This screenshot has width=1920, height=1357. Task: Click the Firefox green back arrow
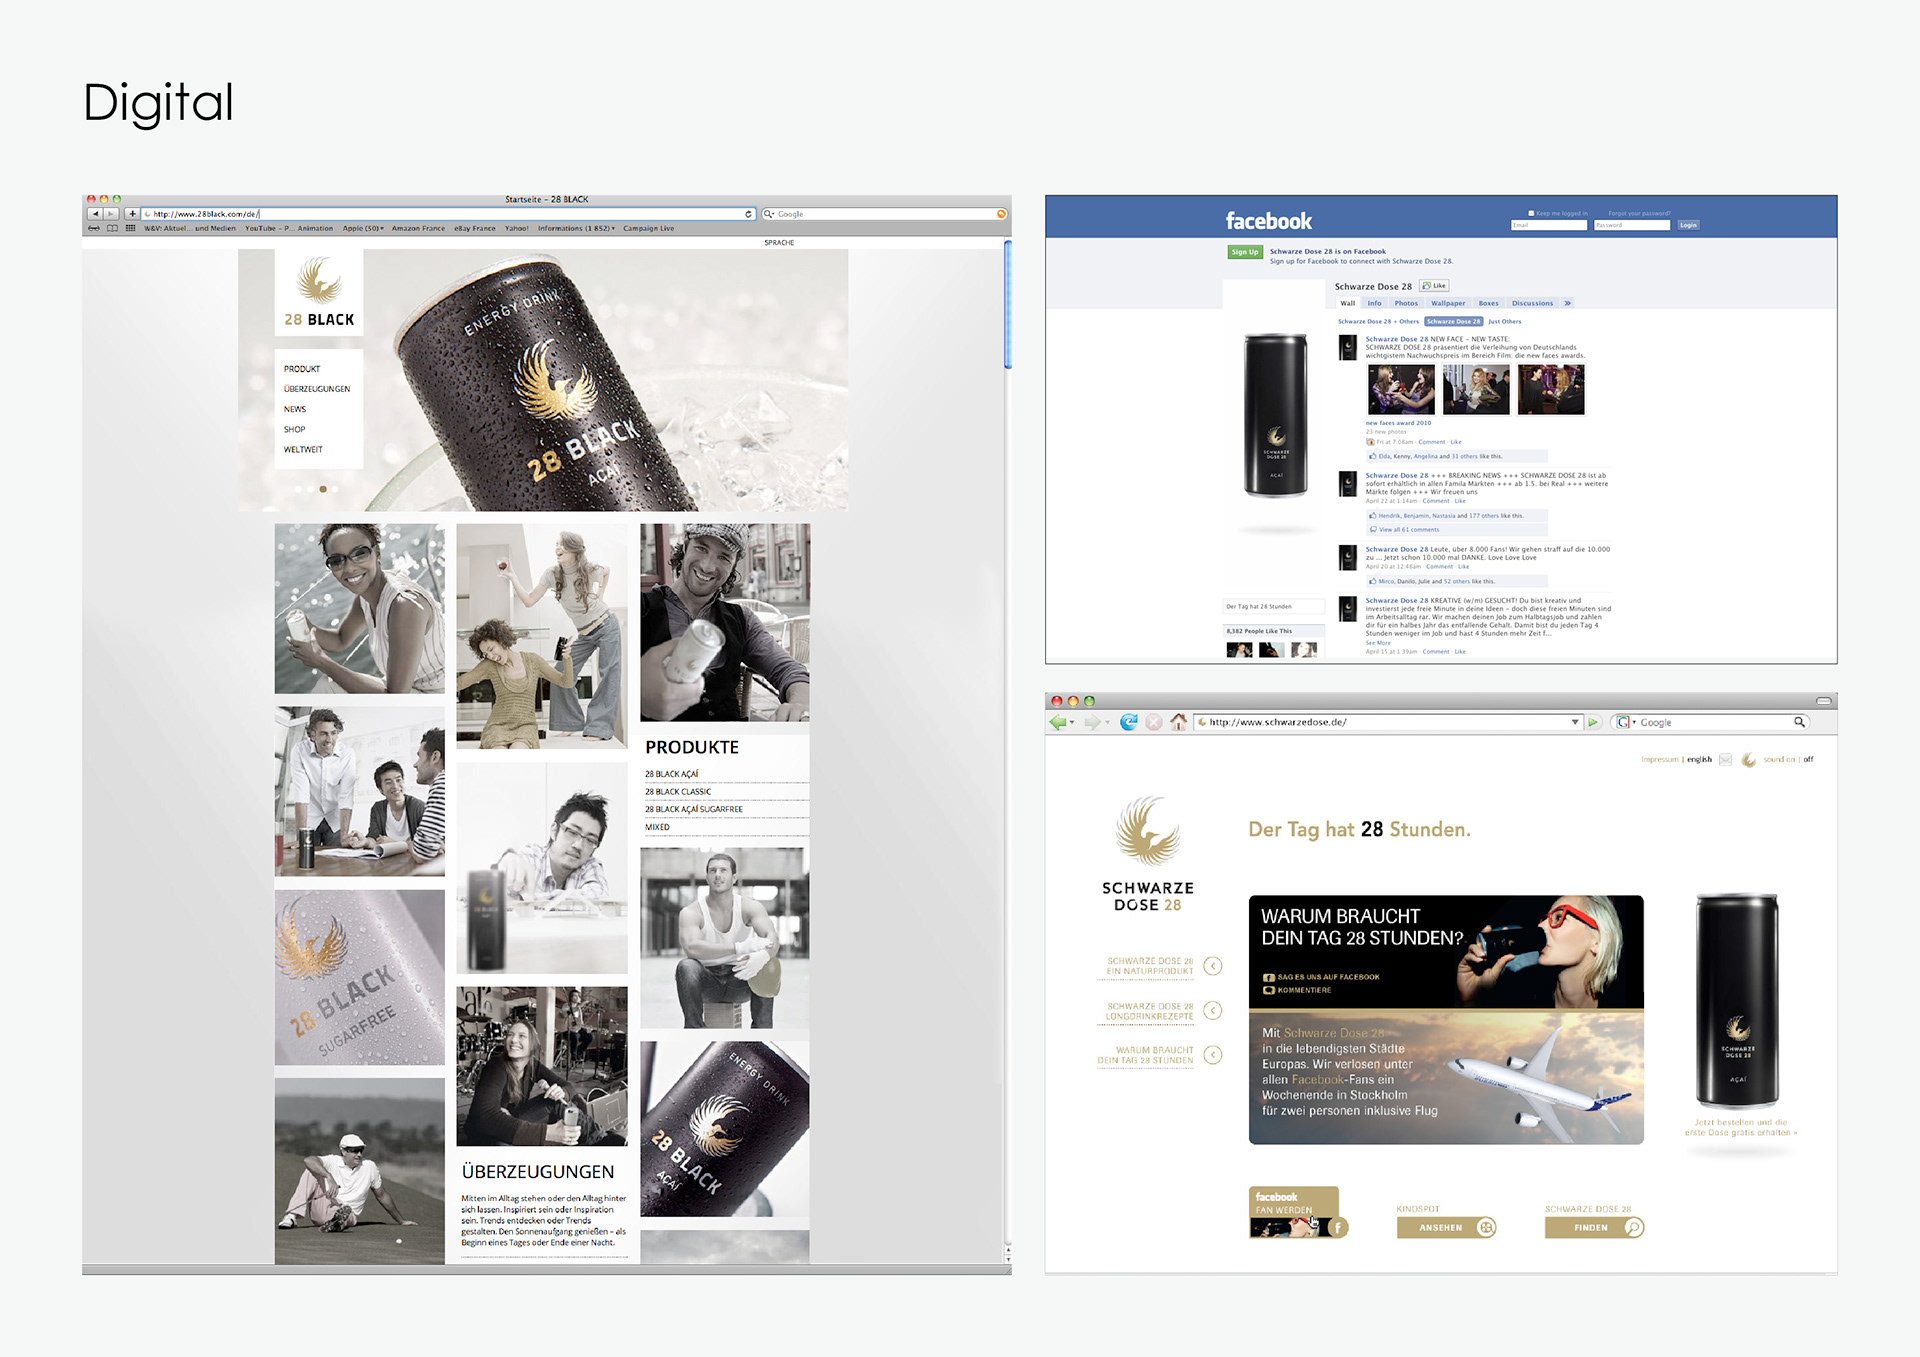[1057, 722]
